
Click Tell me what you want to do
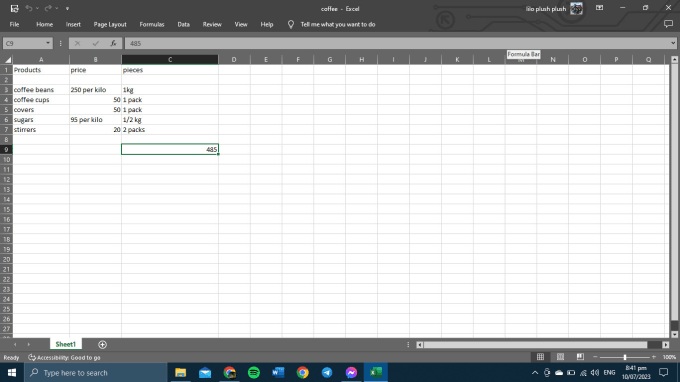338,24
